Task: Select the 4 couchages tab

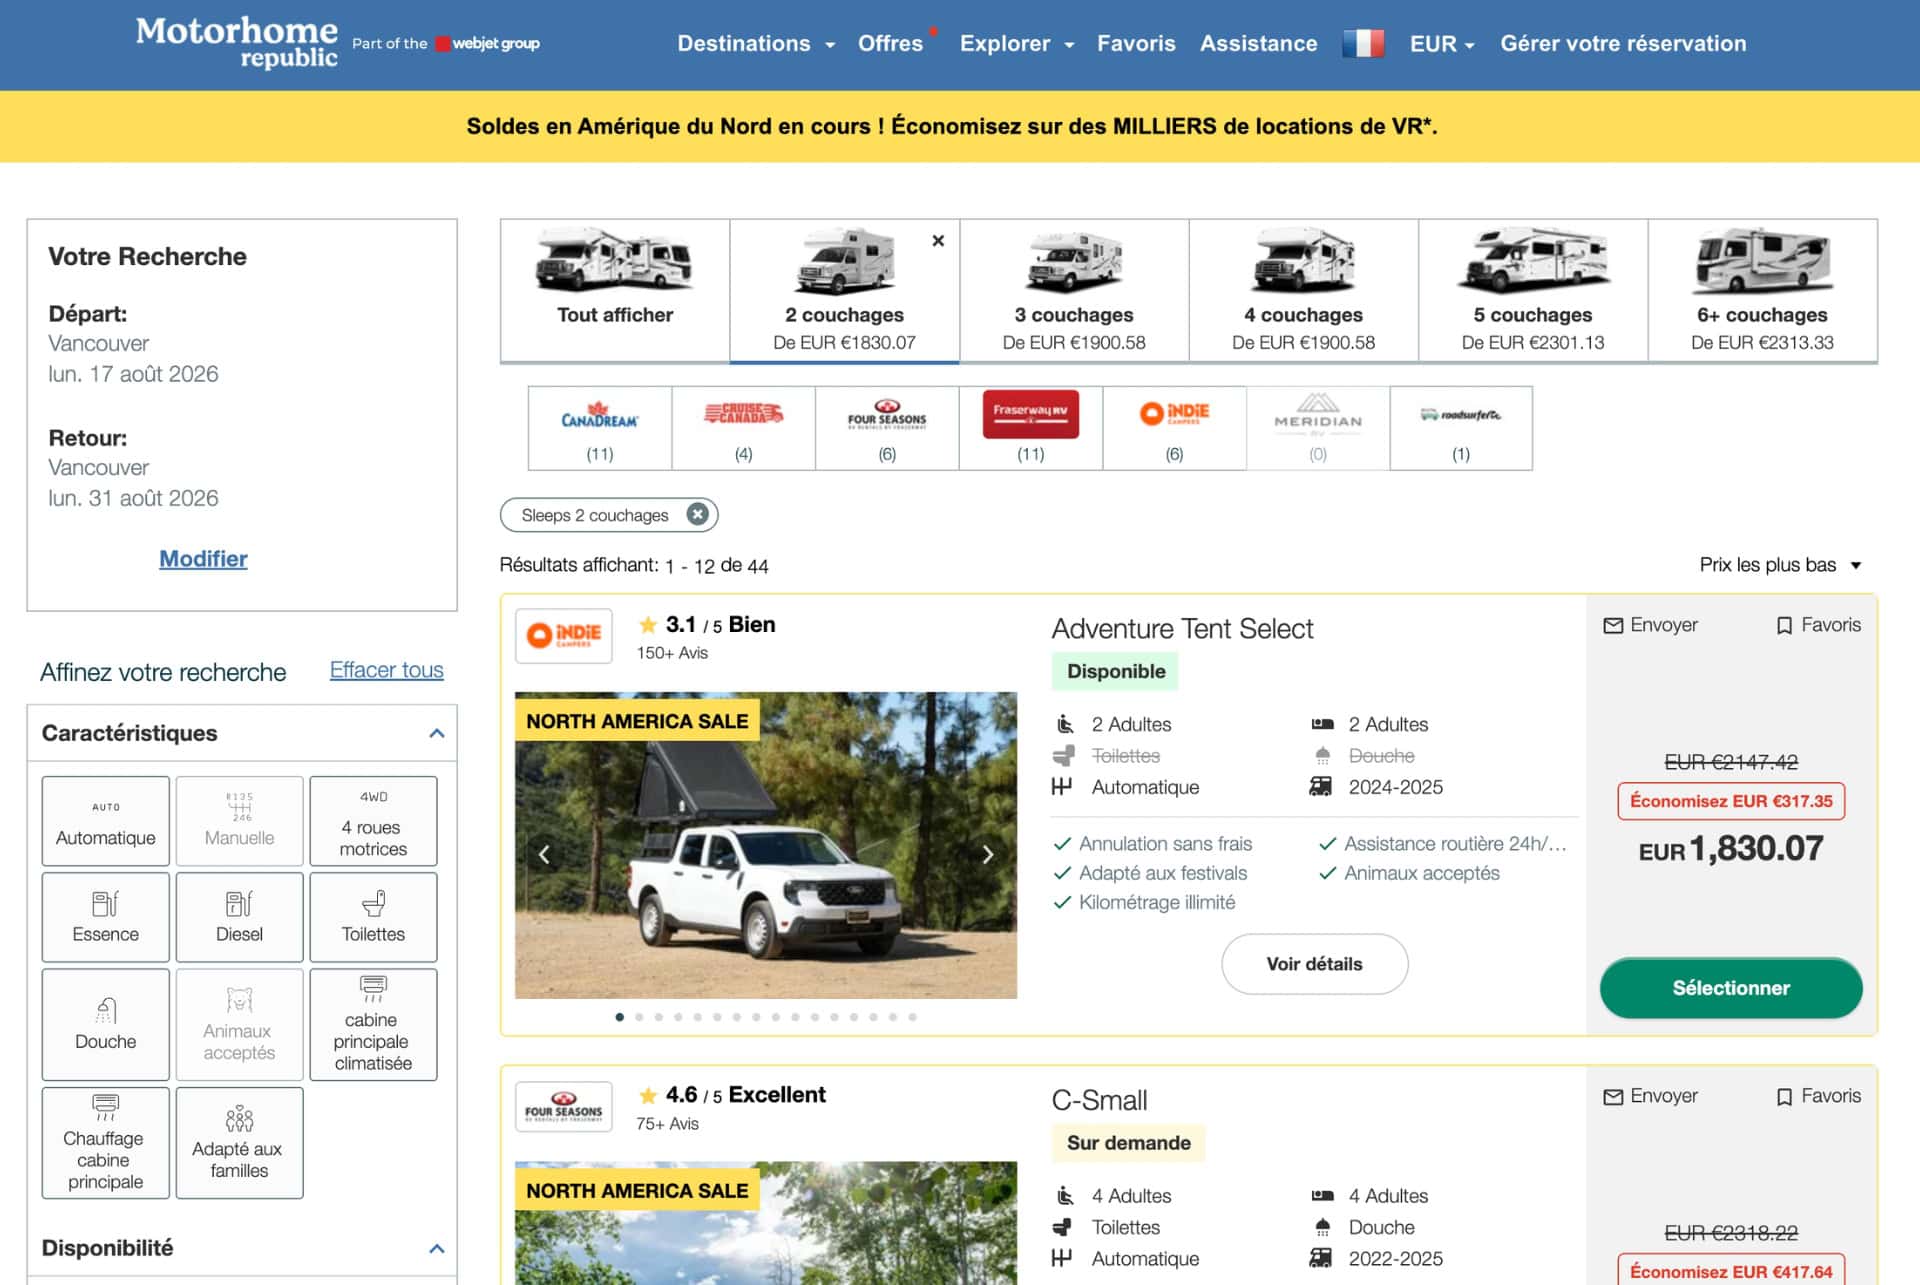Action: click(x=1303, y=290)
